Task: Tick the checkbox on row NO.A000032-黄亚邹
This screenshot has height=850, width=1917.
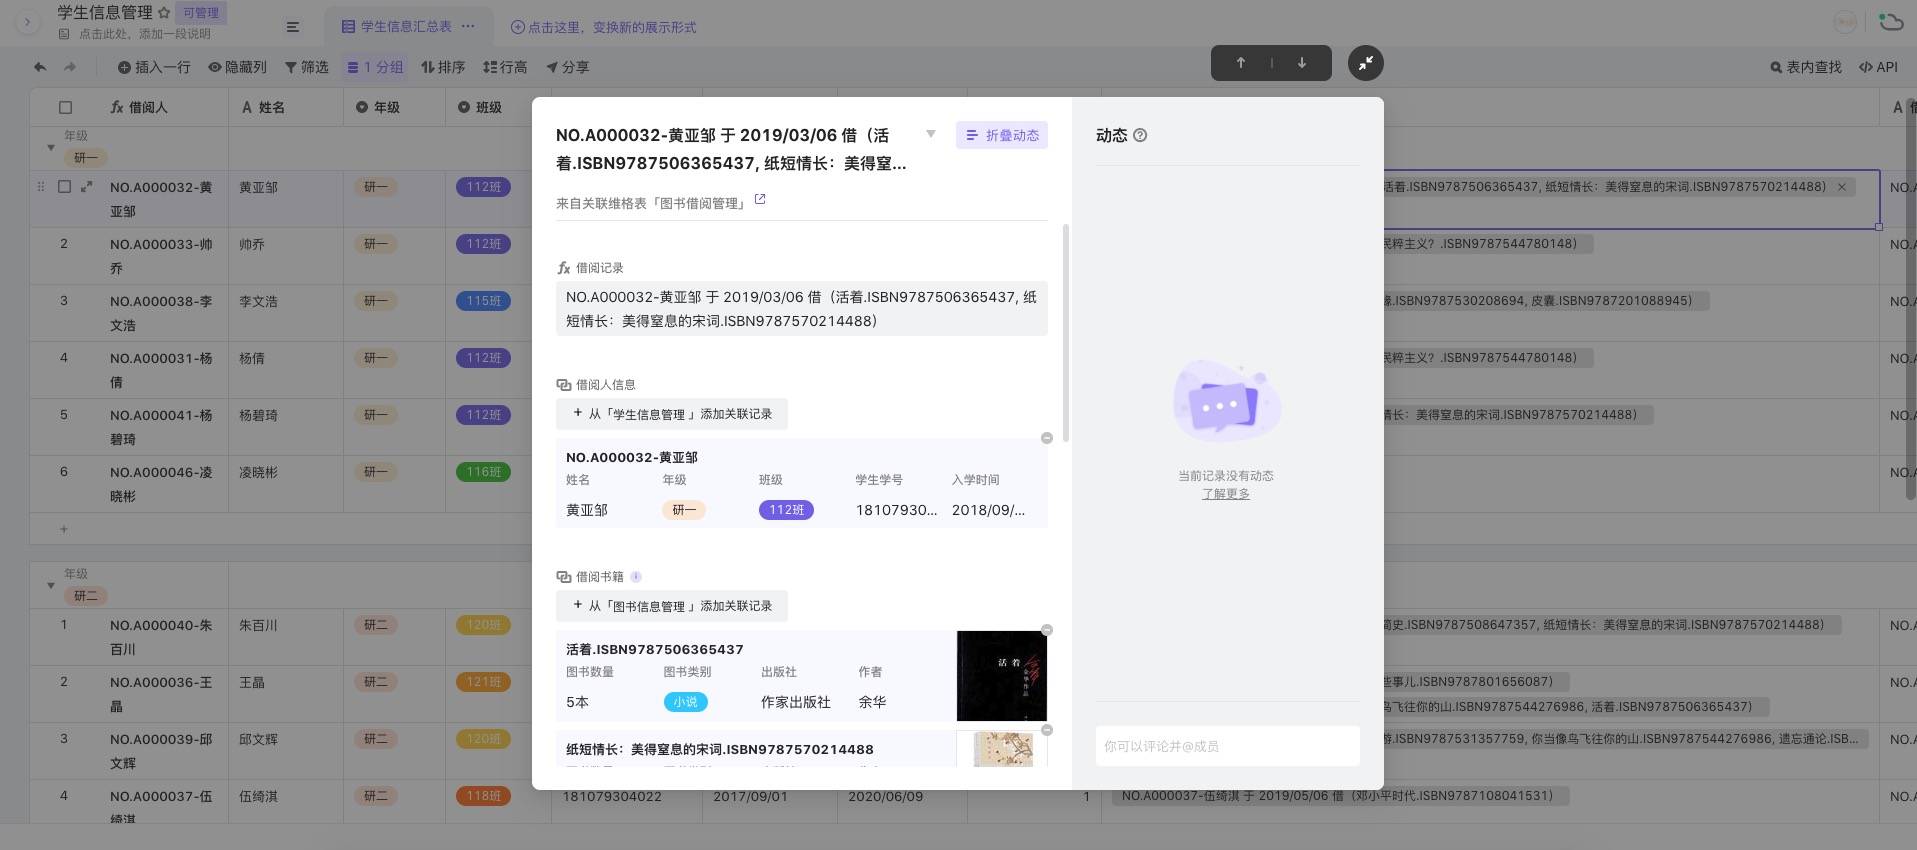Action: [x=65, y=186]
